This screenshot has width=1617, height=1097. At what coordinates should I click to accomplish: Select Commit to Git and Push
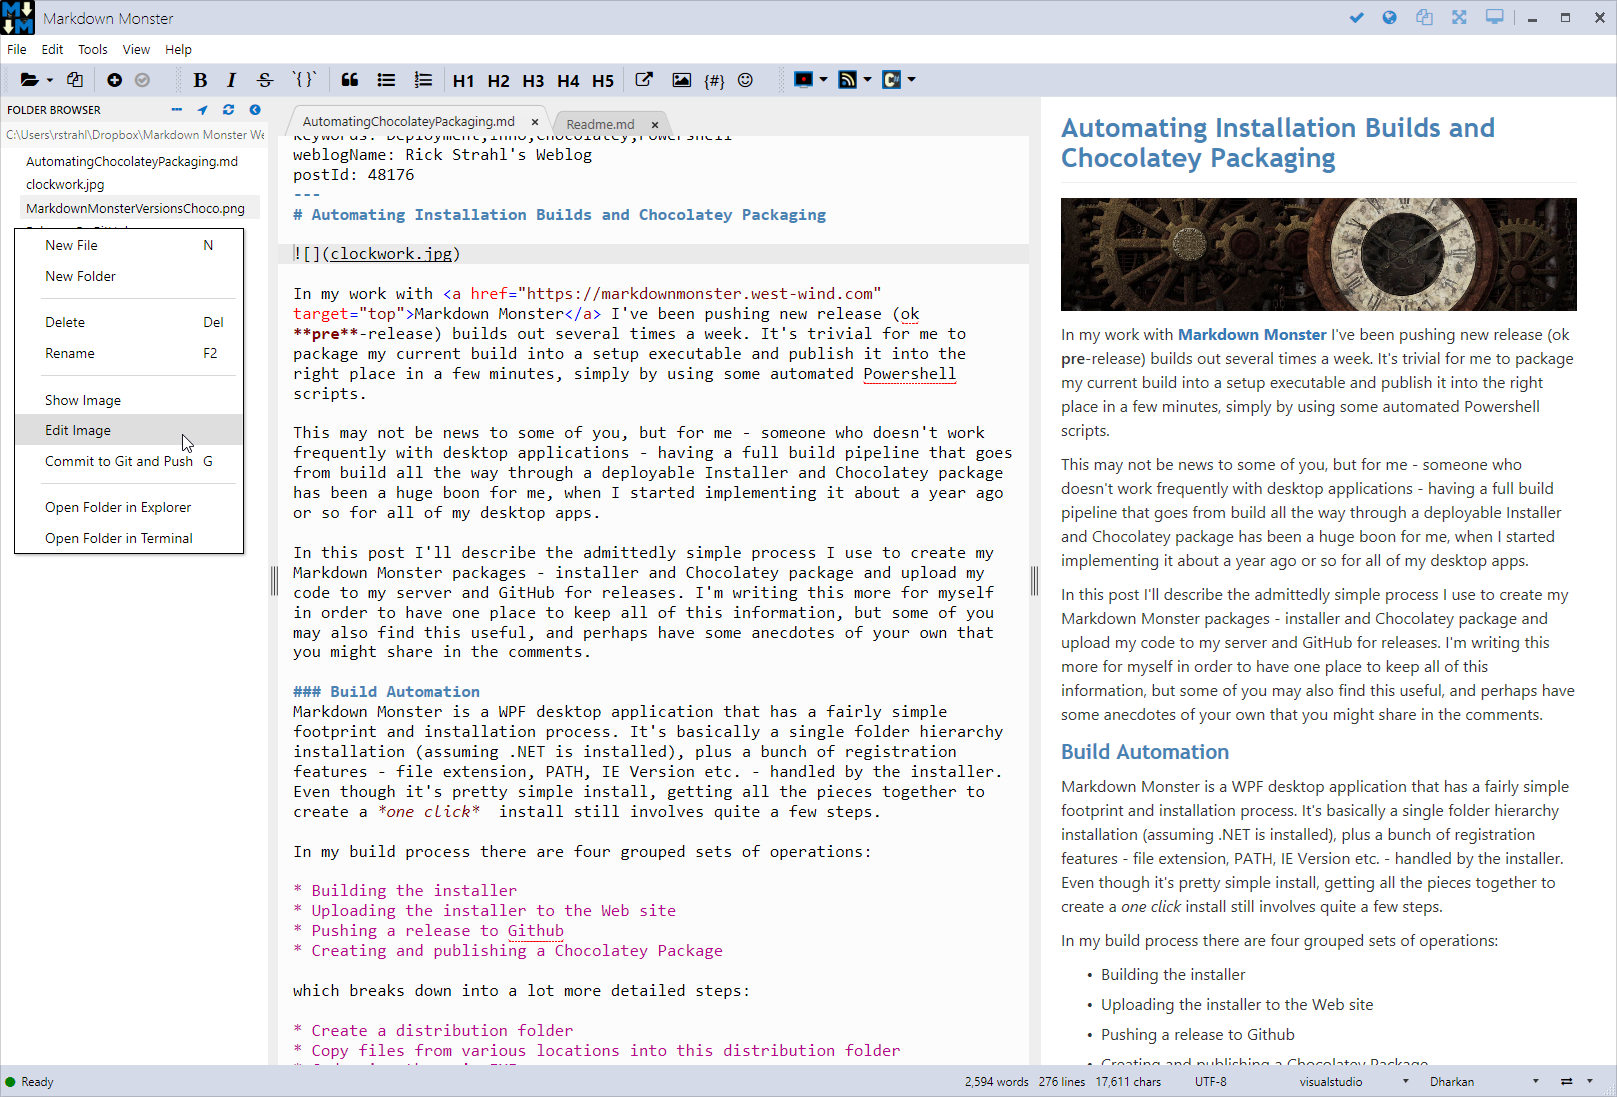coord(129,461)
